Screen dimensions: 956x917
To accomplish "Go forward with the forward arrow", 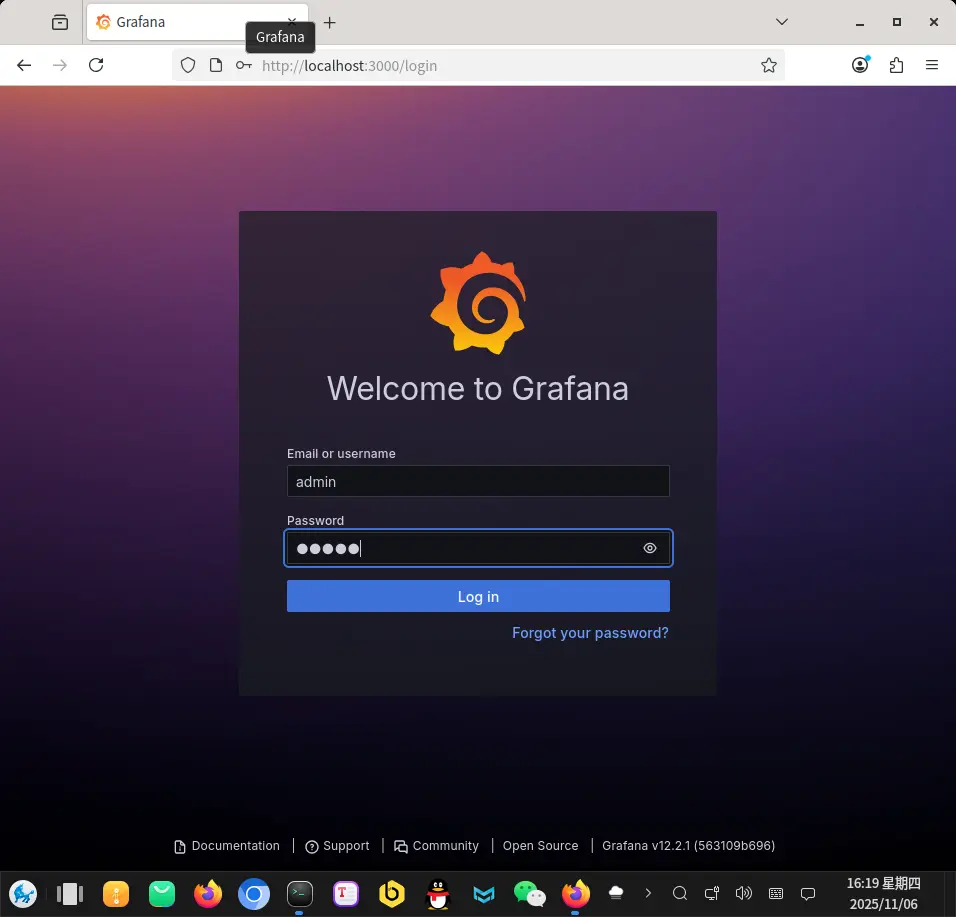I will coord(60,65).
